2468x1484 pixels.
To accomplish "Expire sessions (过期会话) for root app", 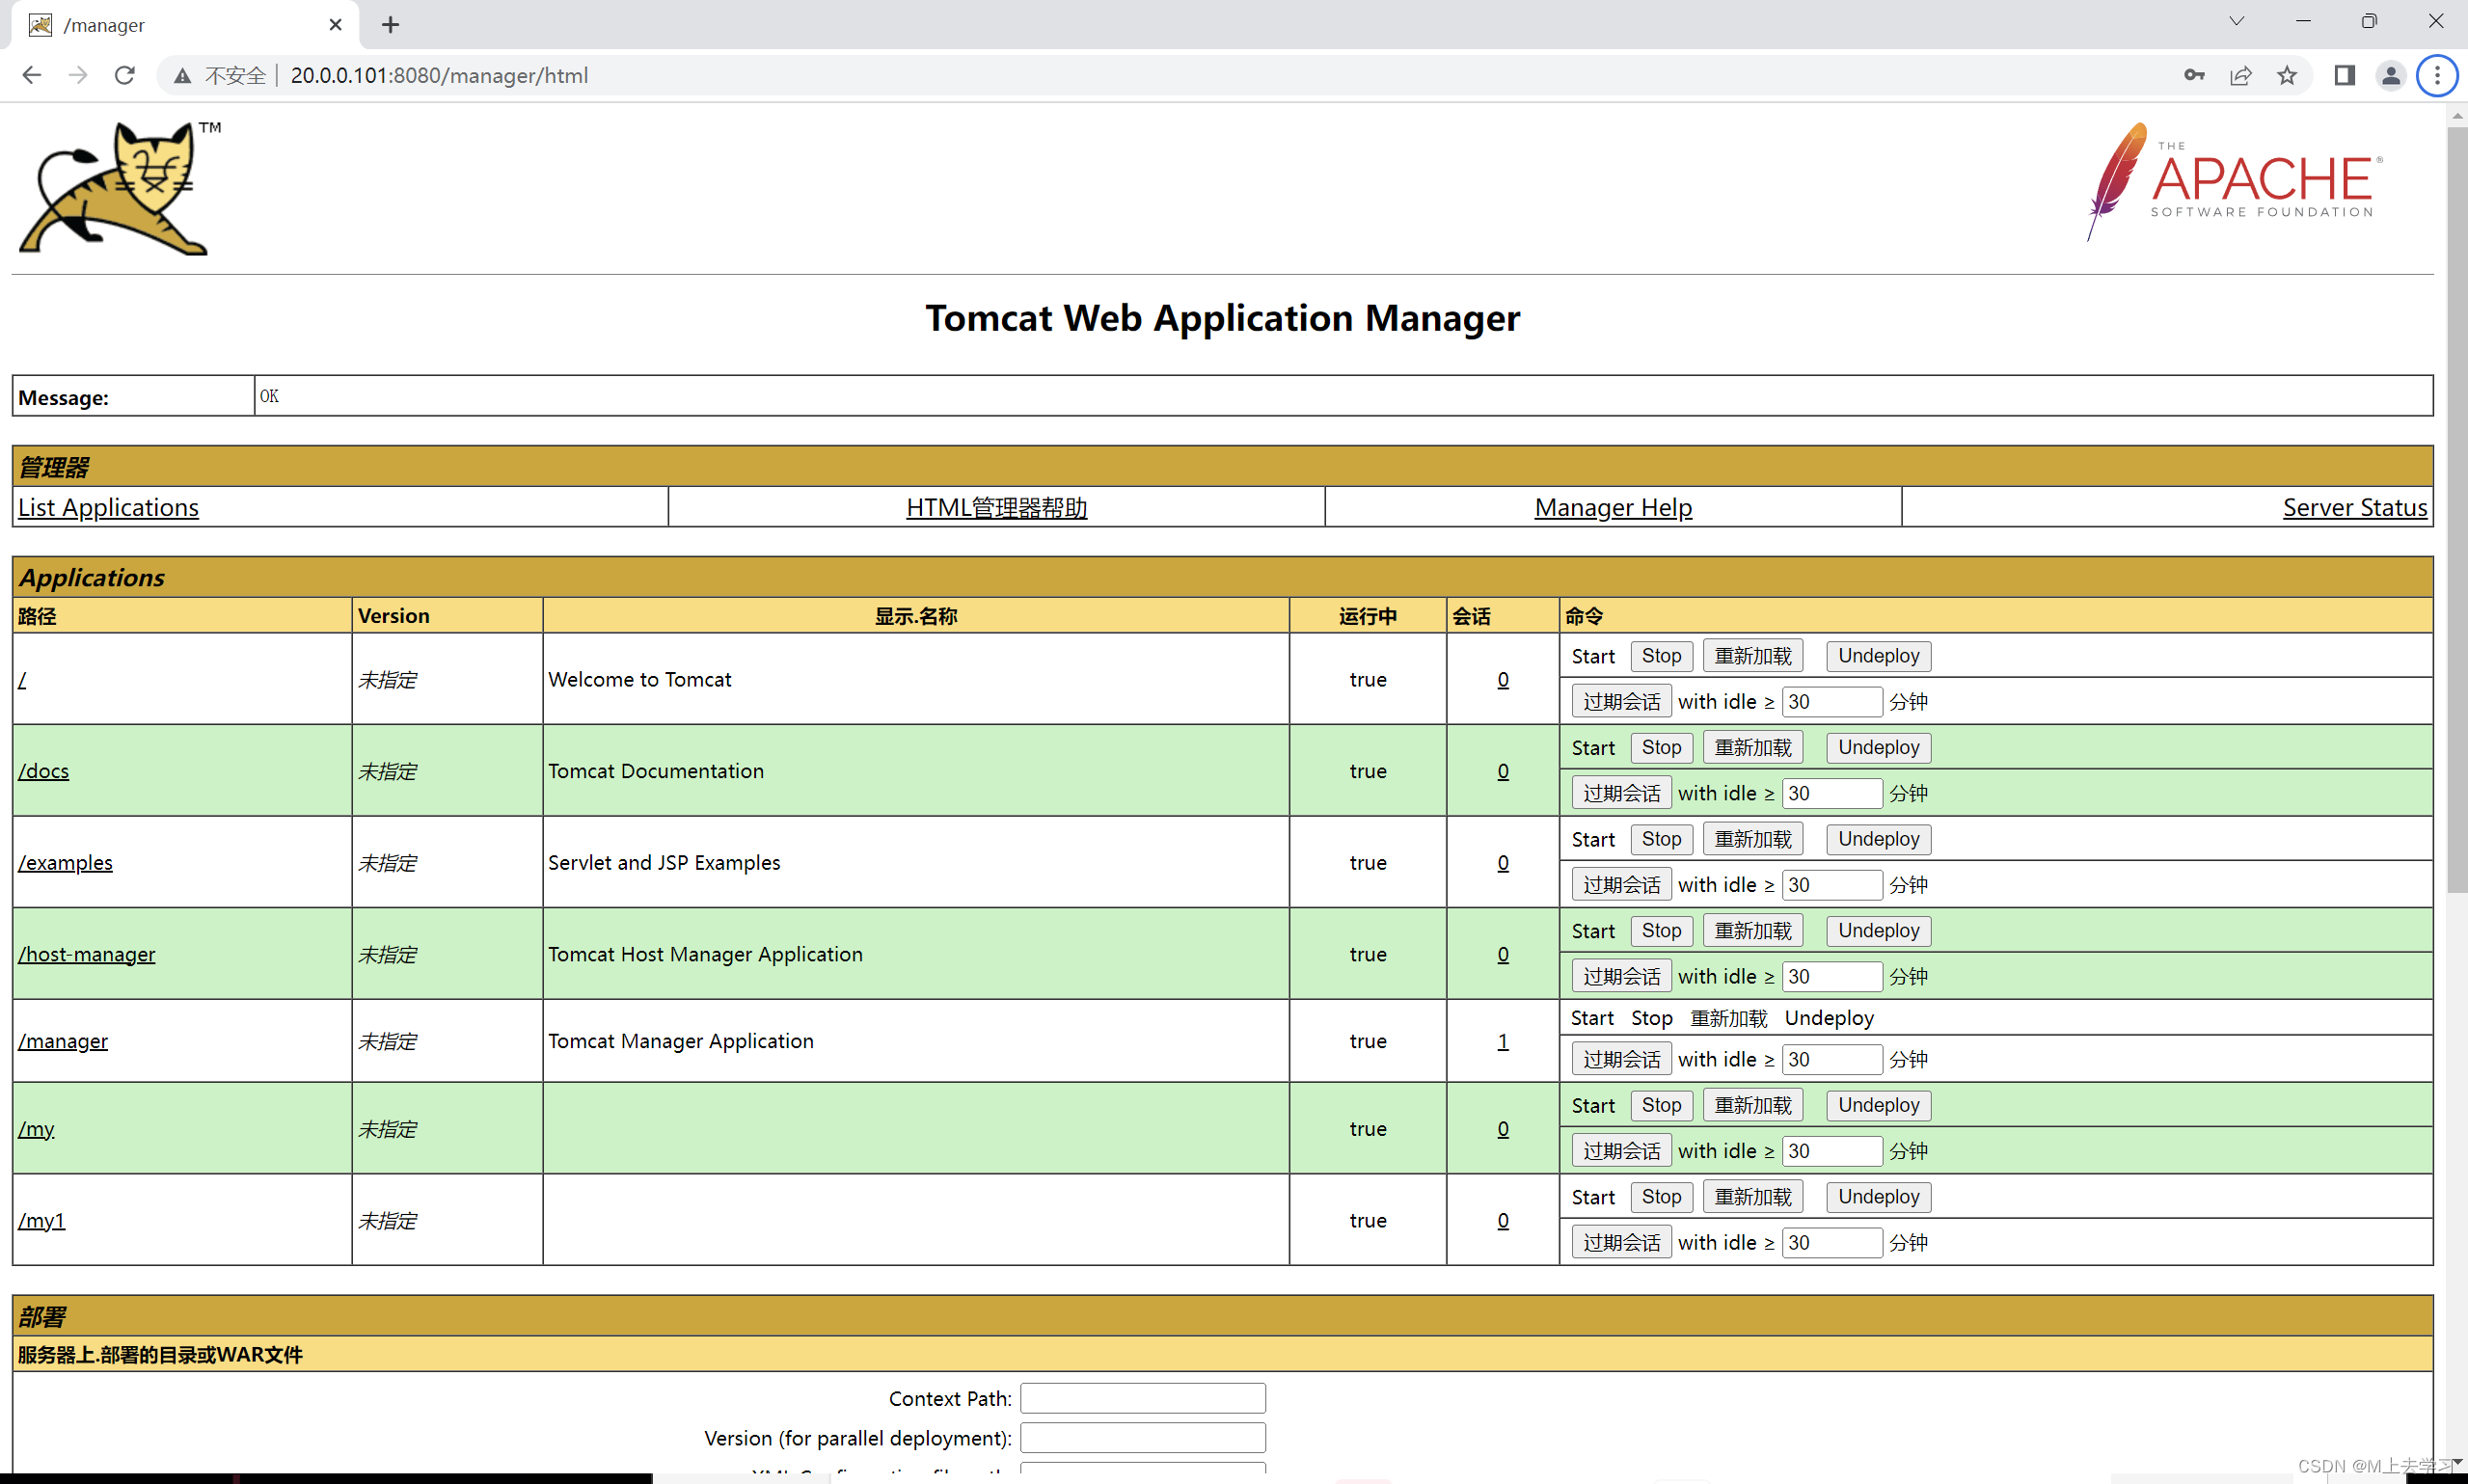I will click(1621, 701).
